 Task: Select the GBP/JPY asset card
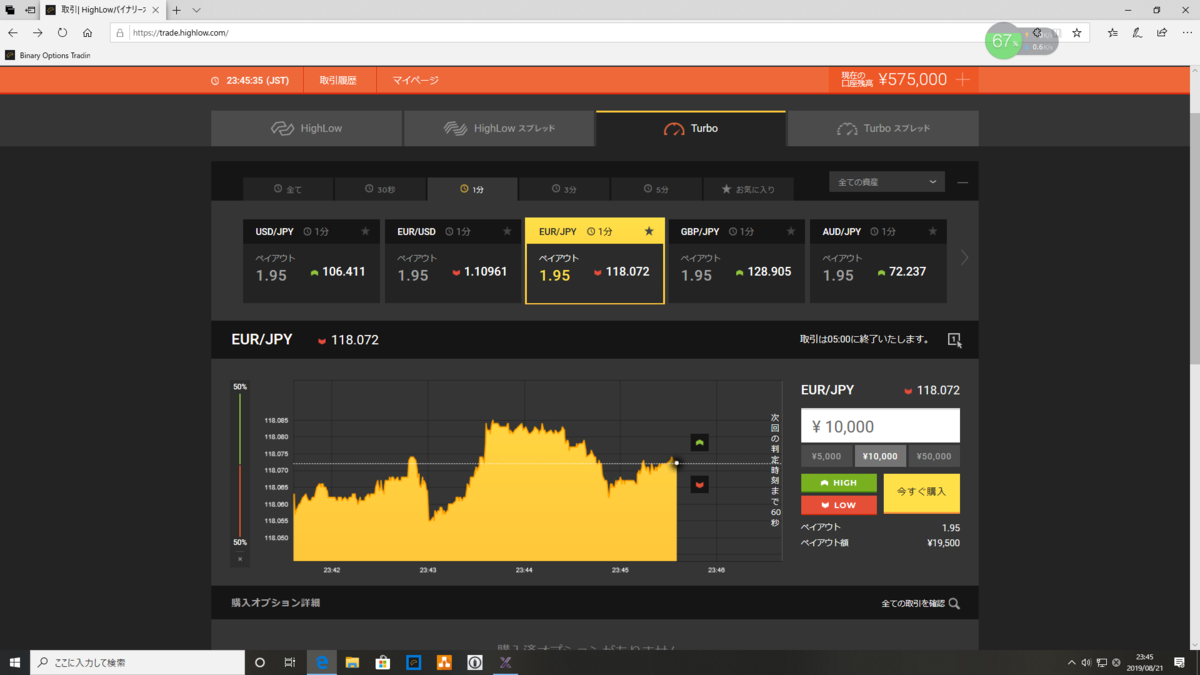click(x=736, y=261)
